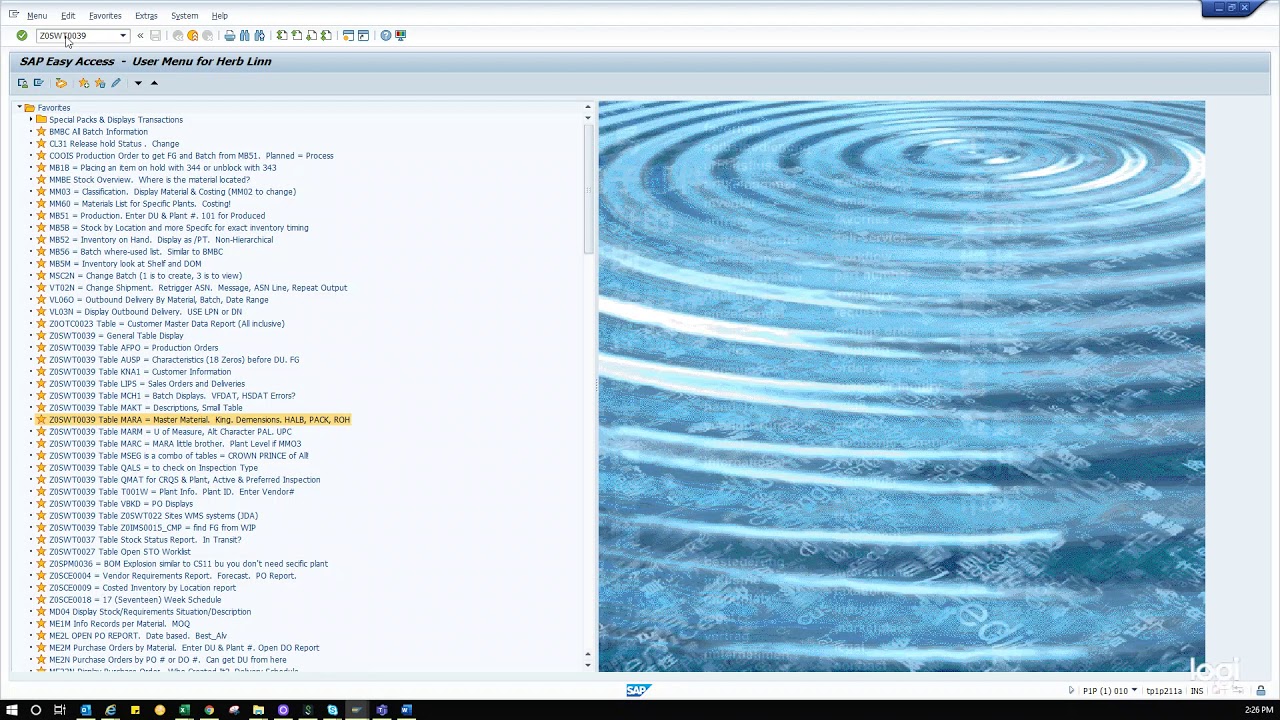Click the Save diskette icon
Screen dimensions: 1280x720
155,36
